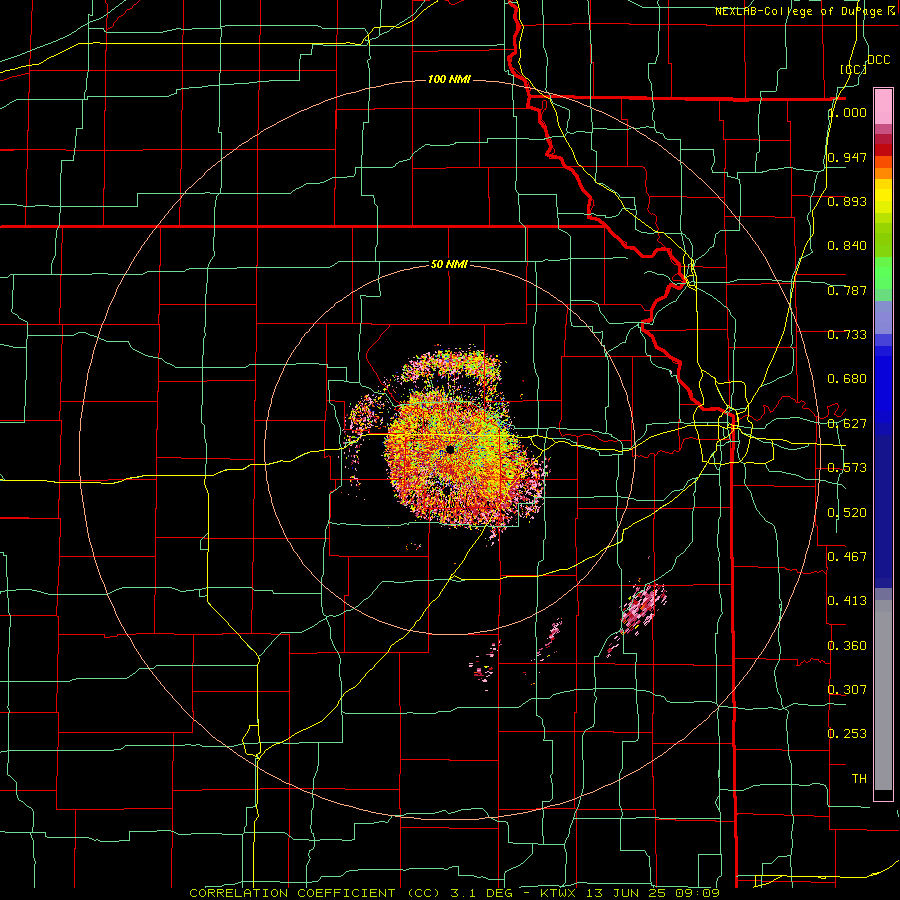Click the 0.893 legend value

[847, 201]
